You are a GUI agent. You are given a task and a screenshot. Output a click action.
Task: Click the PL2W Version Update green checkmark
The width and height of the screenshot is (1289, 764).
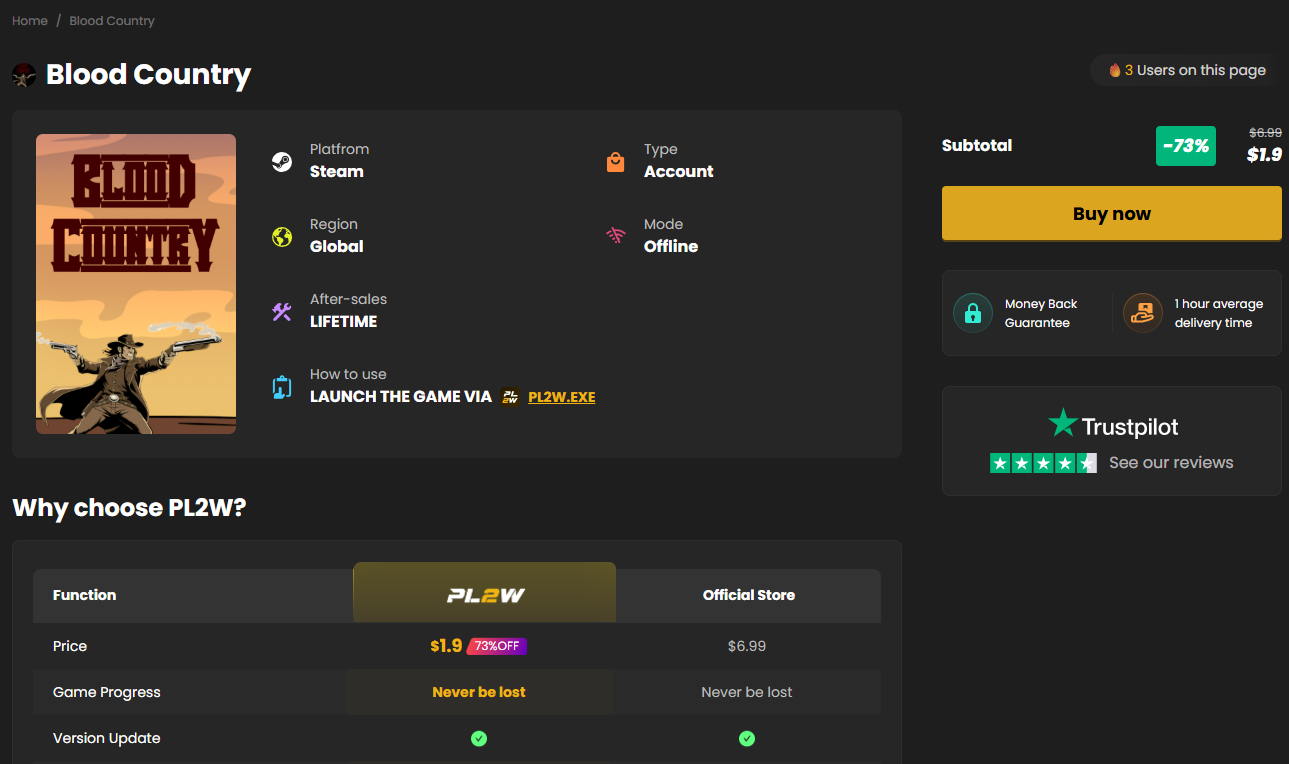tap(479, 738)
